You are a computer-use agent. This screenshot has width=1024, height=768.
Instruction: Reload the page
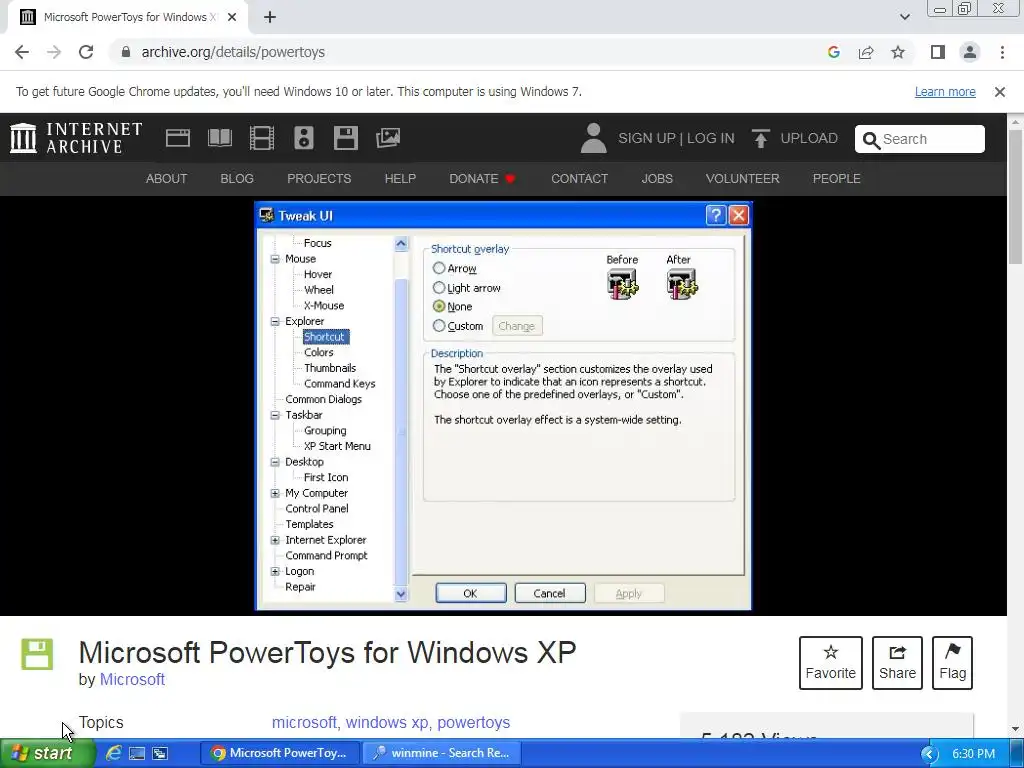click(86, 52)
